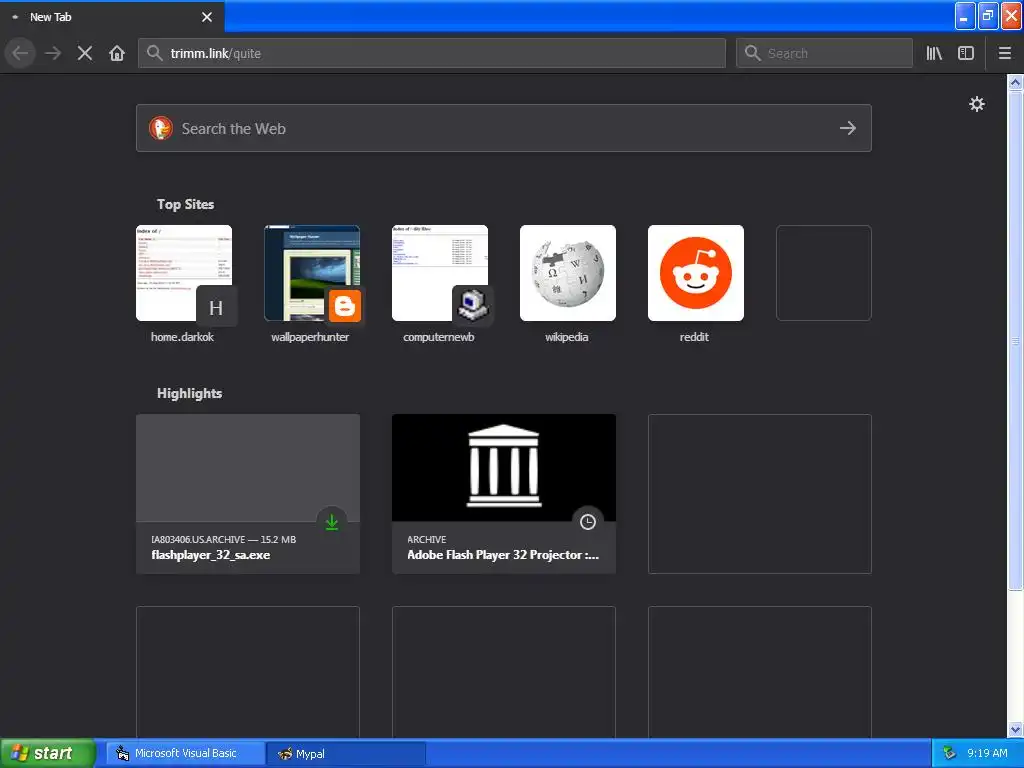Screen dimensions: 1024x768
Task: Click the green download arrow badge
Action: pos(332,522)
